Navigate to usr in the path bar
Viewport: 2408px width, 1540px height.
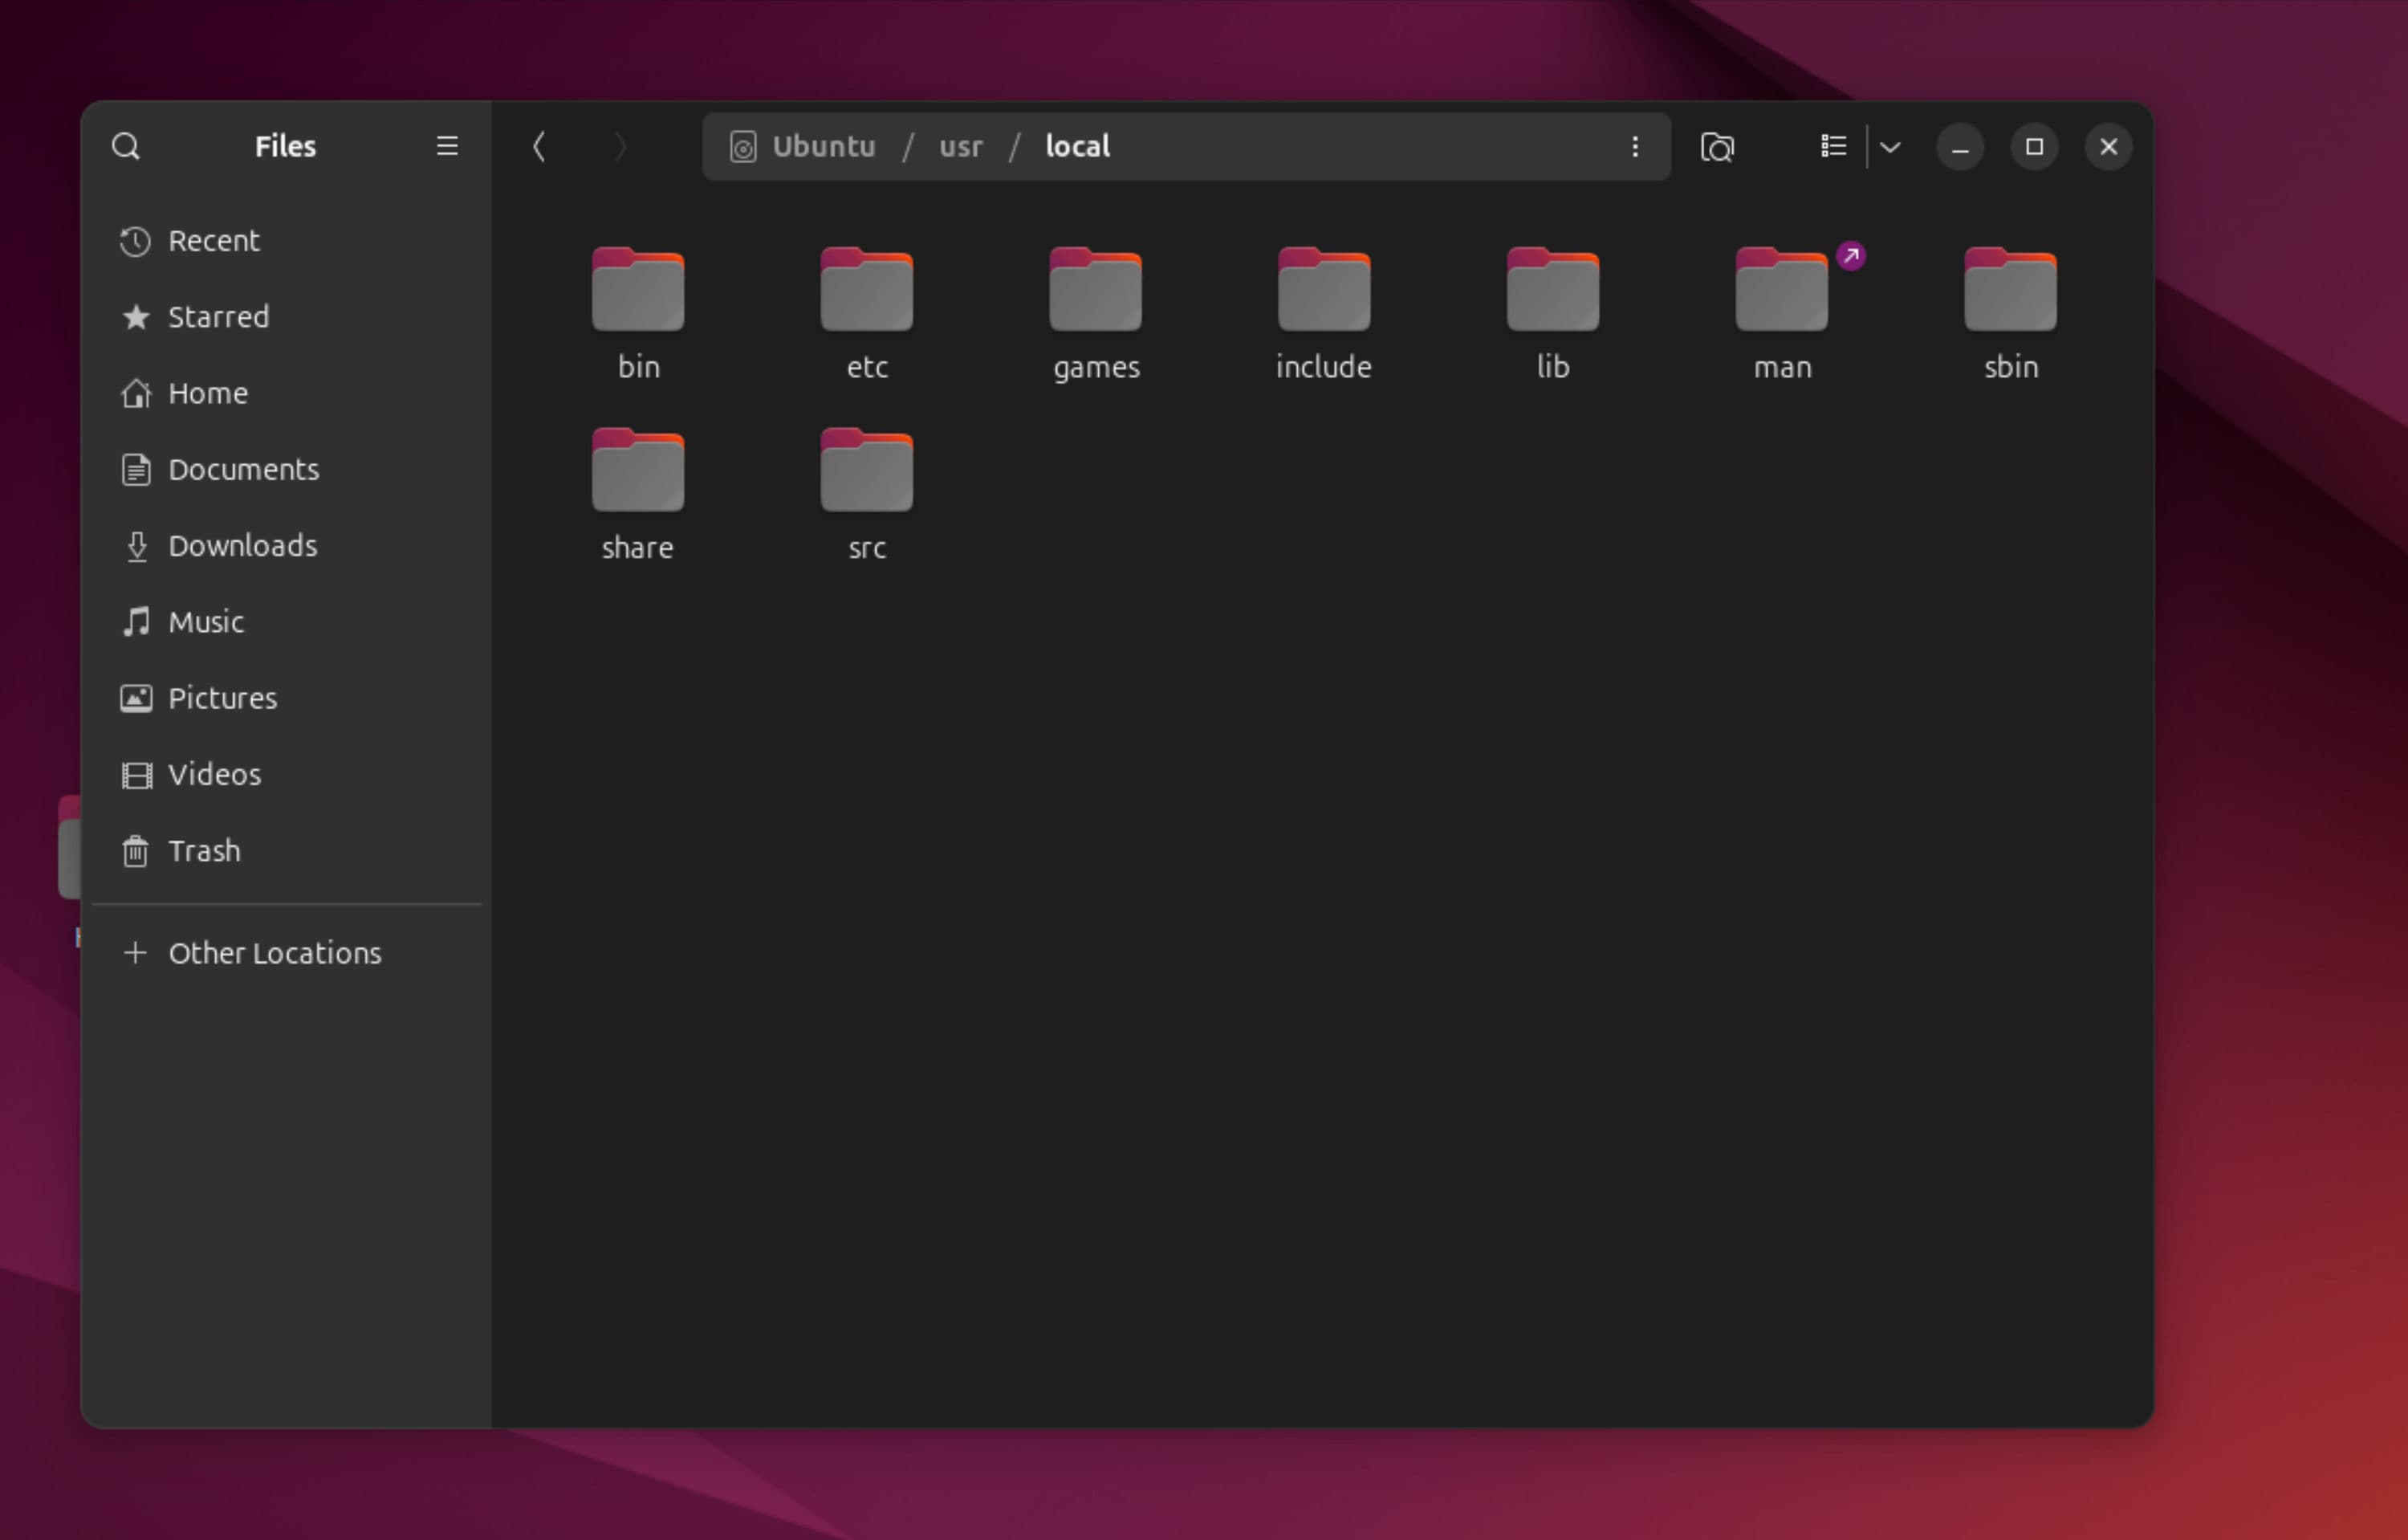coord(960,147)
